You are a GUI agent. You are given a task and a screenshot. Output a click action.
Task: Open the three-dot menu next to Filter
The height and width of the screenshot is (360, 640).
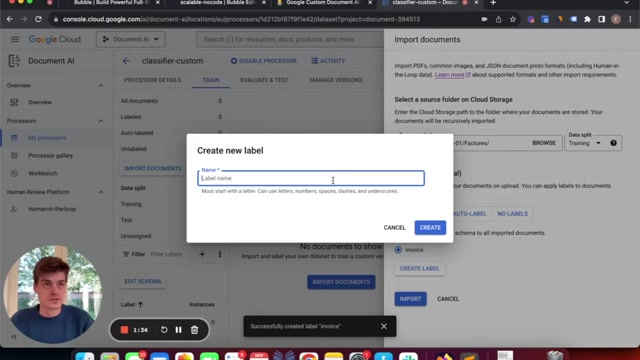pos(220,254)
